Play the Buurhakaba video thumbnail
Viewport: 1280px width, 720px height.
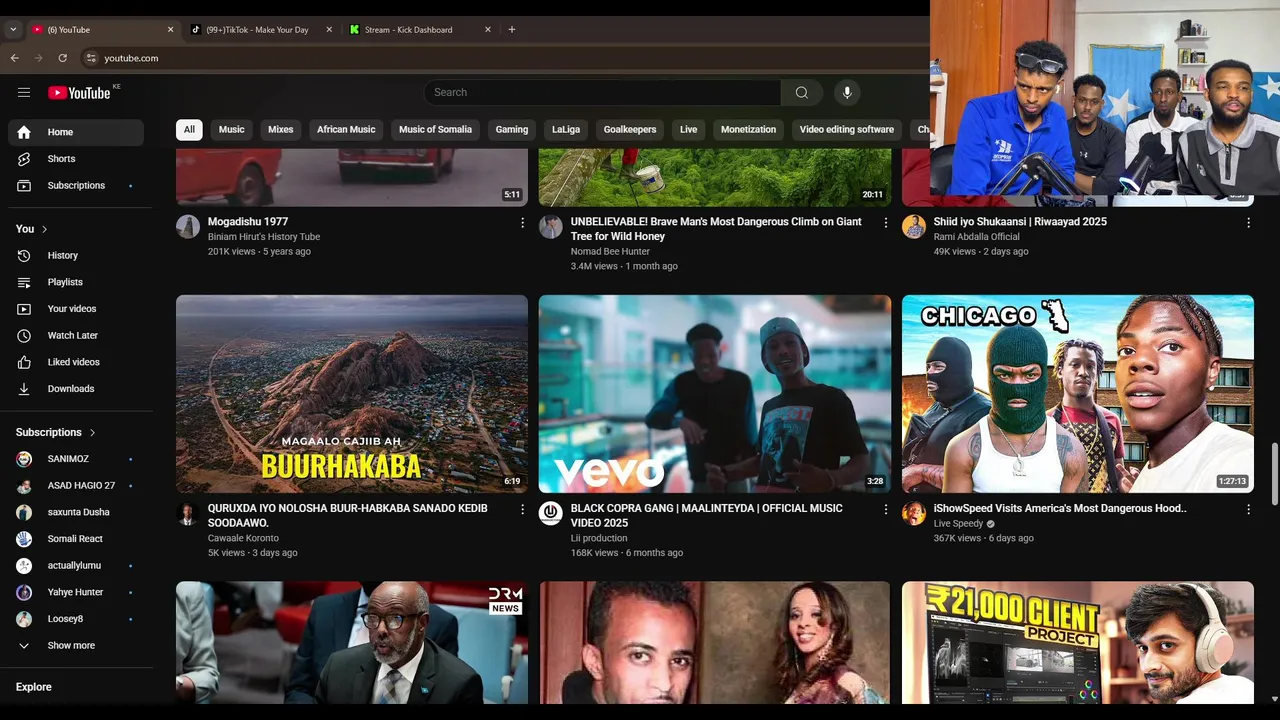tap(352, 394)
